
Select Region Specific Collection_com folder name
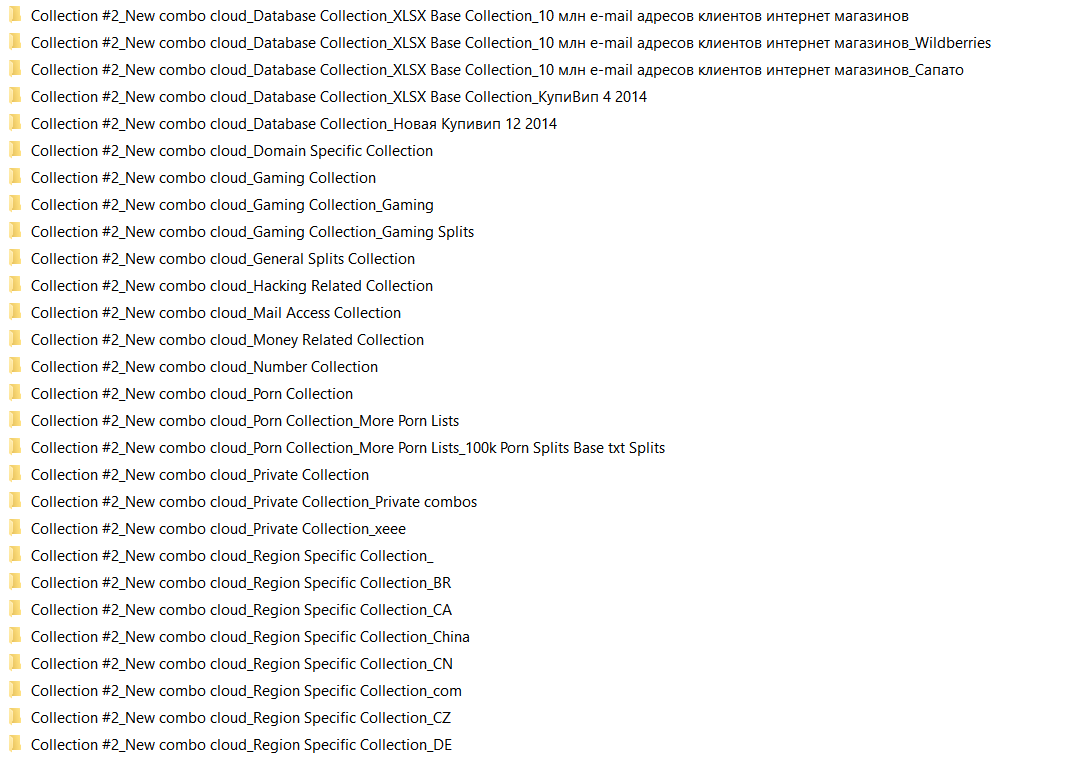point(246,691)
